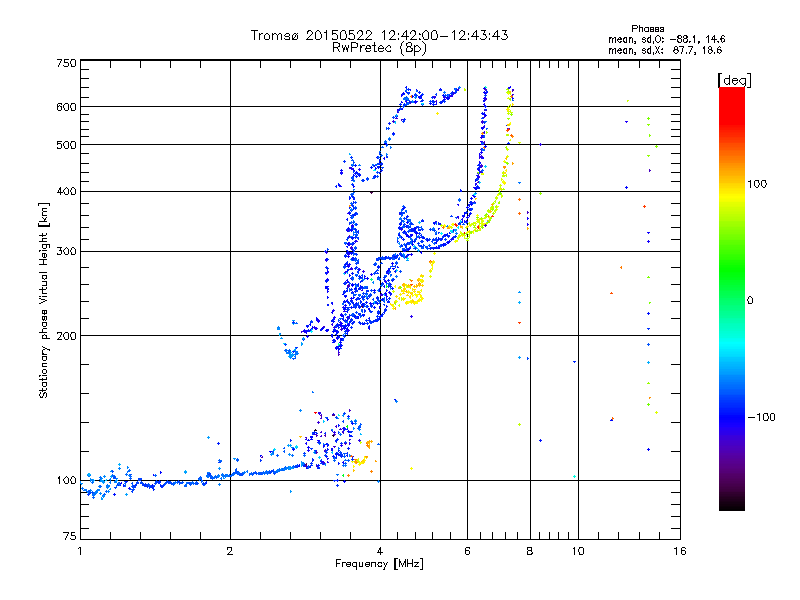Click the y-axis label '400'
Screen dimensions: 800x600
(66, 191)
